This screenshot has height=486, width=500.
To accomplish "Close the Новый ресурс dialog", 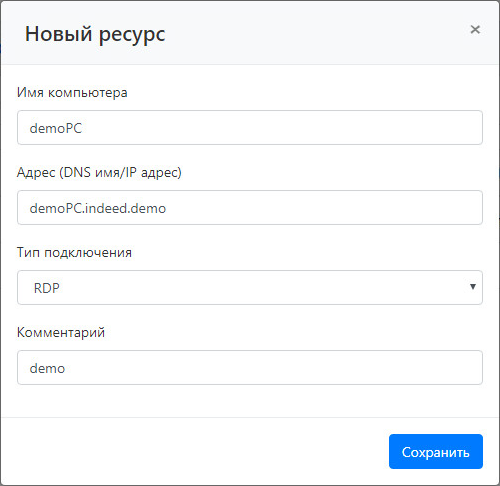I will 475,29.
